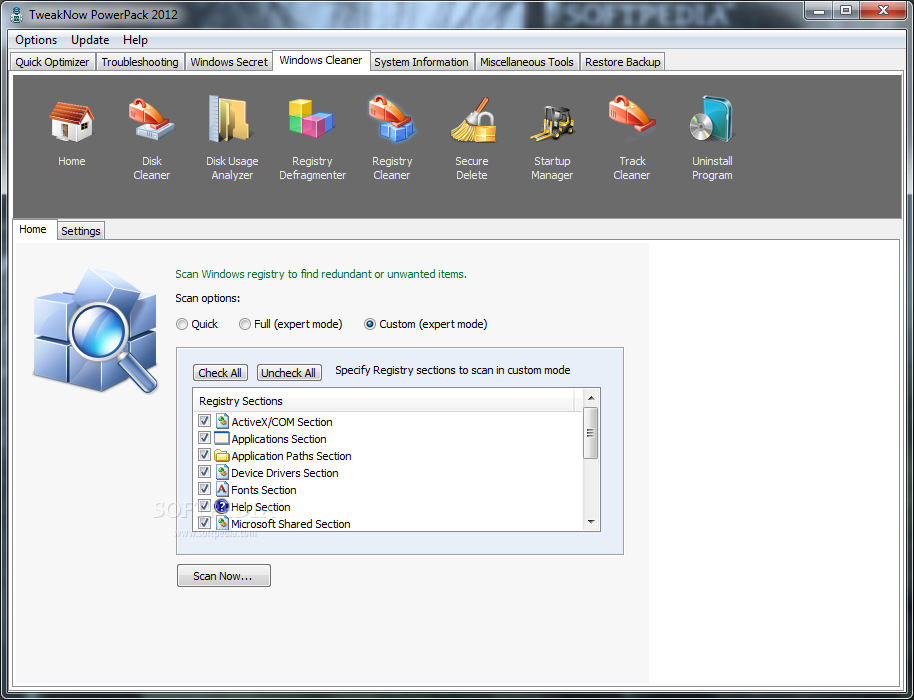Start the scan with Scan Now
Image resolution: width=914 pixels, height=700 pixels.
(223, 576)
